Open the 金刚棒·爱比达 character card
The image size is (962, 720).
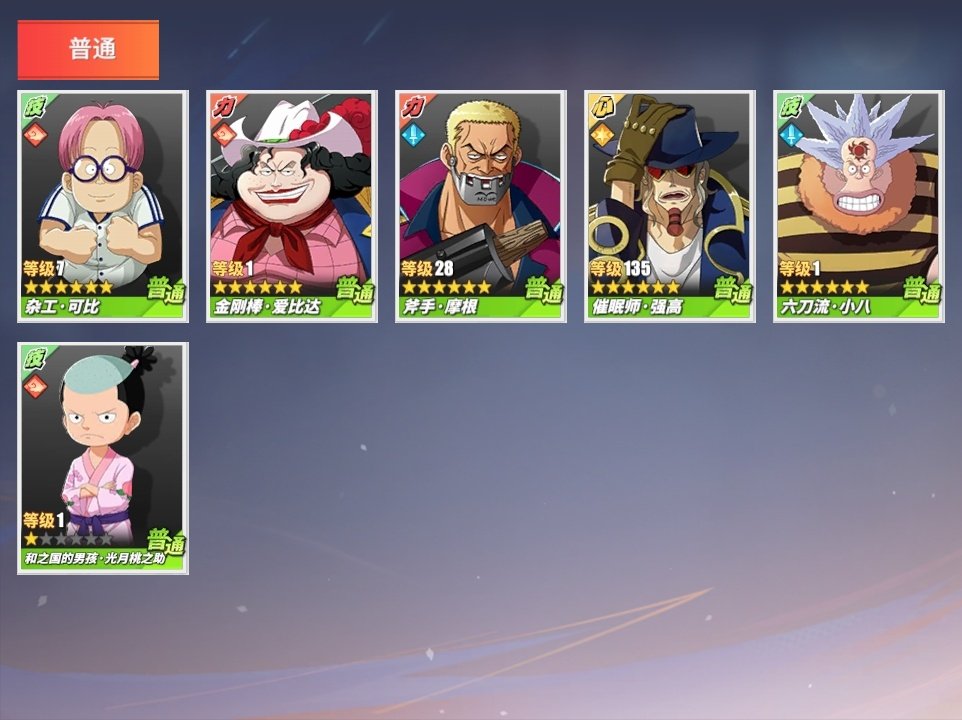click(292, 206)
